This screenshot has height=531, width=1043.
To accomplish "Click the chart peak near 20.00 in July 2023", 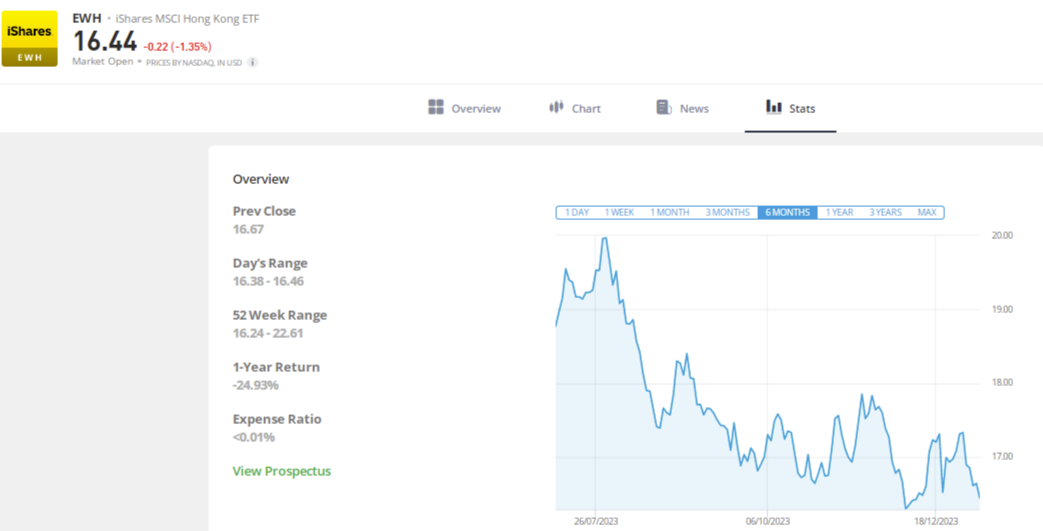I will click(604, 238).
